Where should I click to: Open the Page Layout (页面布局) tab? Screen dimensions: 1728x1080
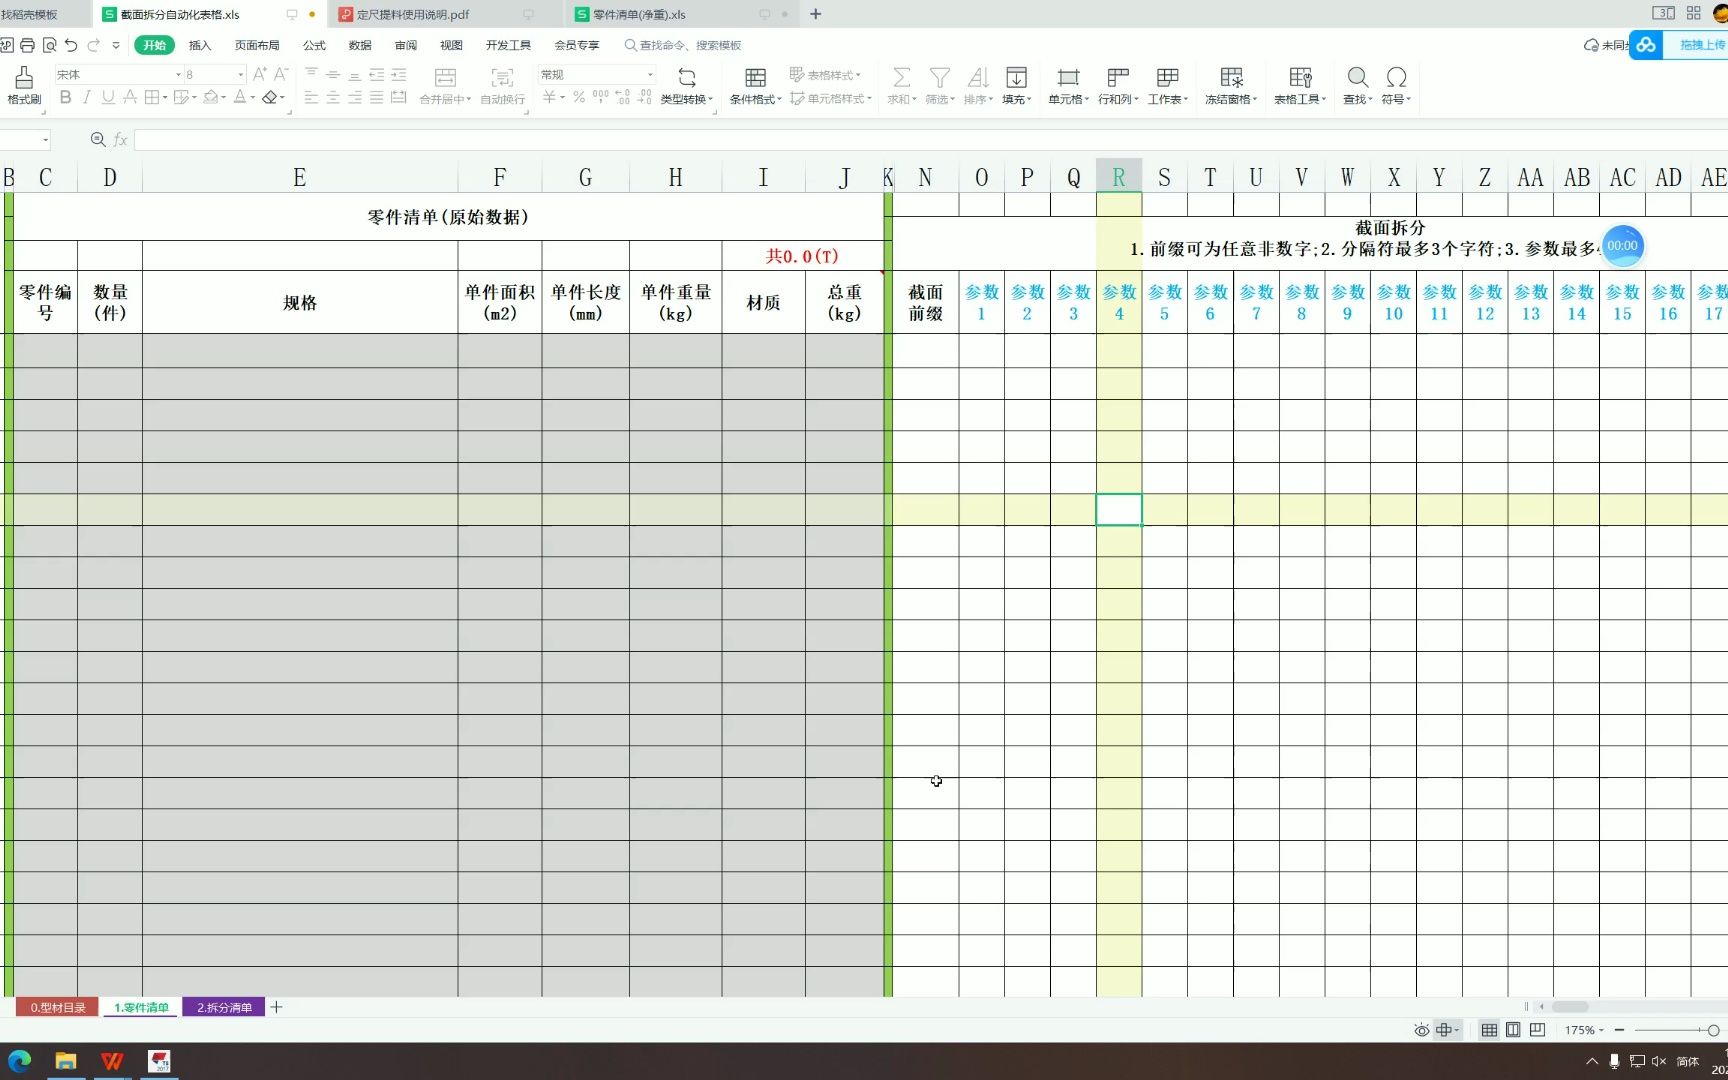257,45
